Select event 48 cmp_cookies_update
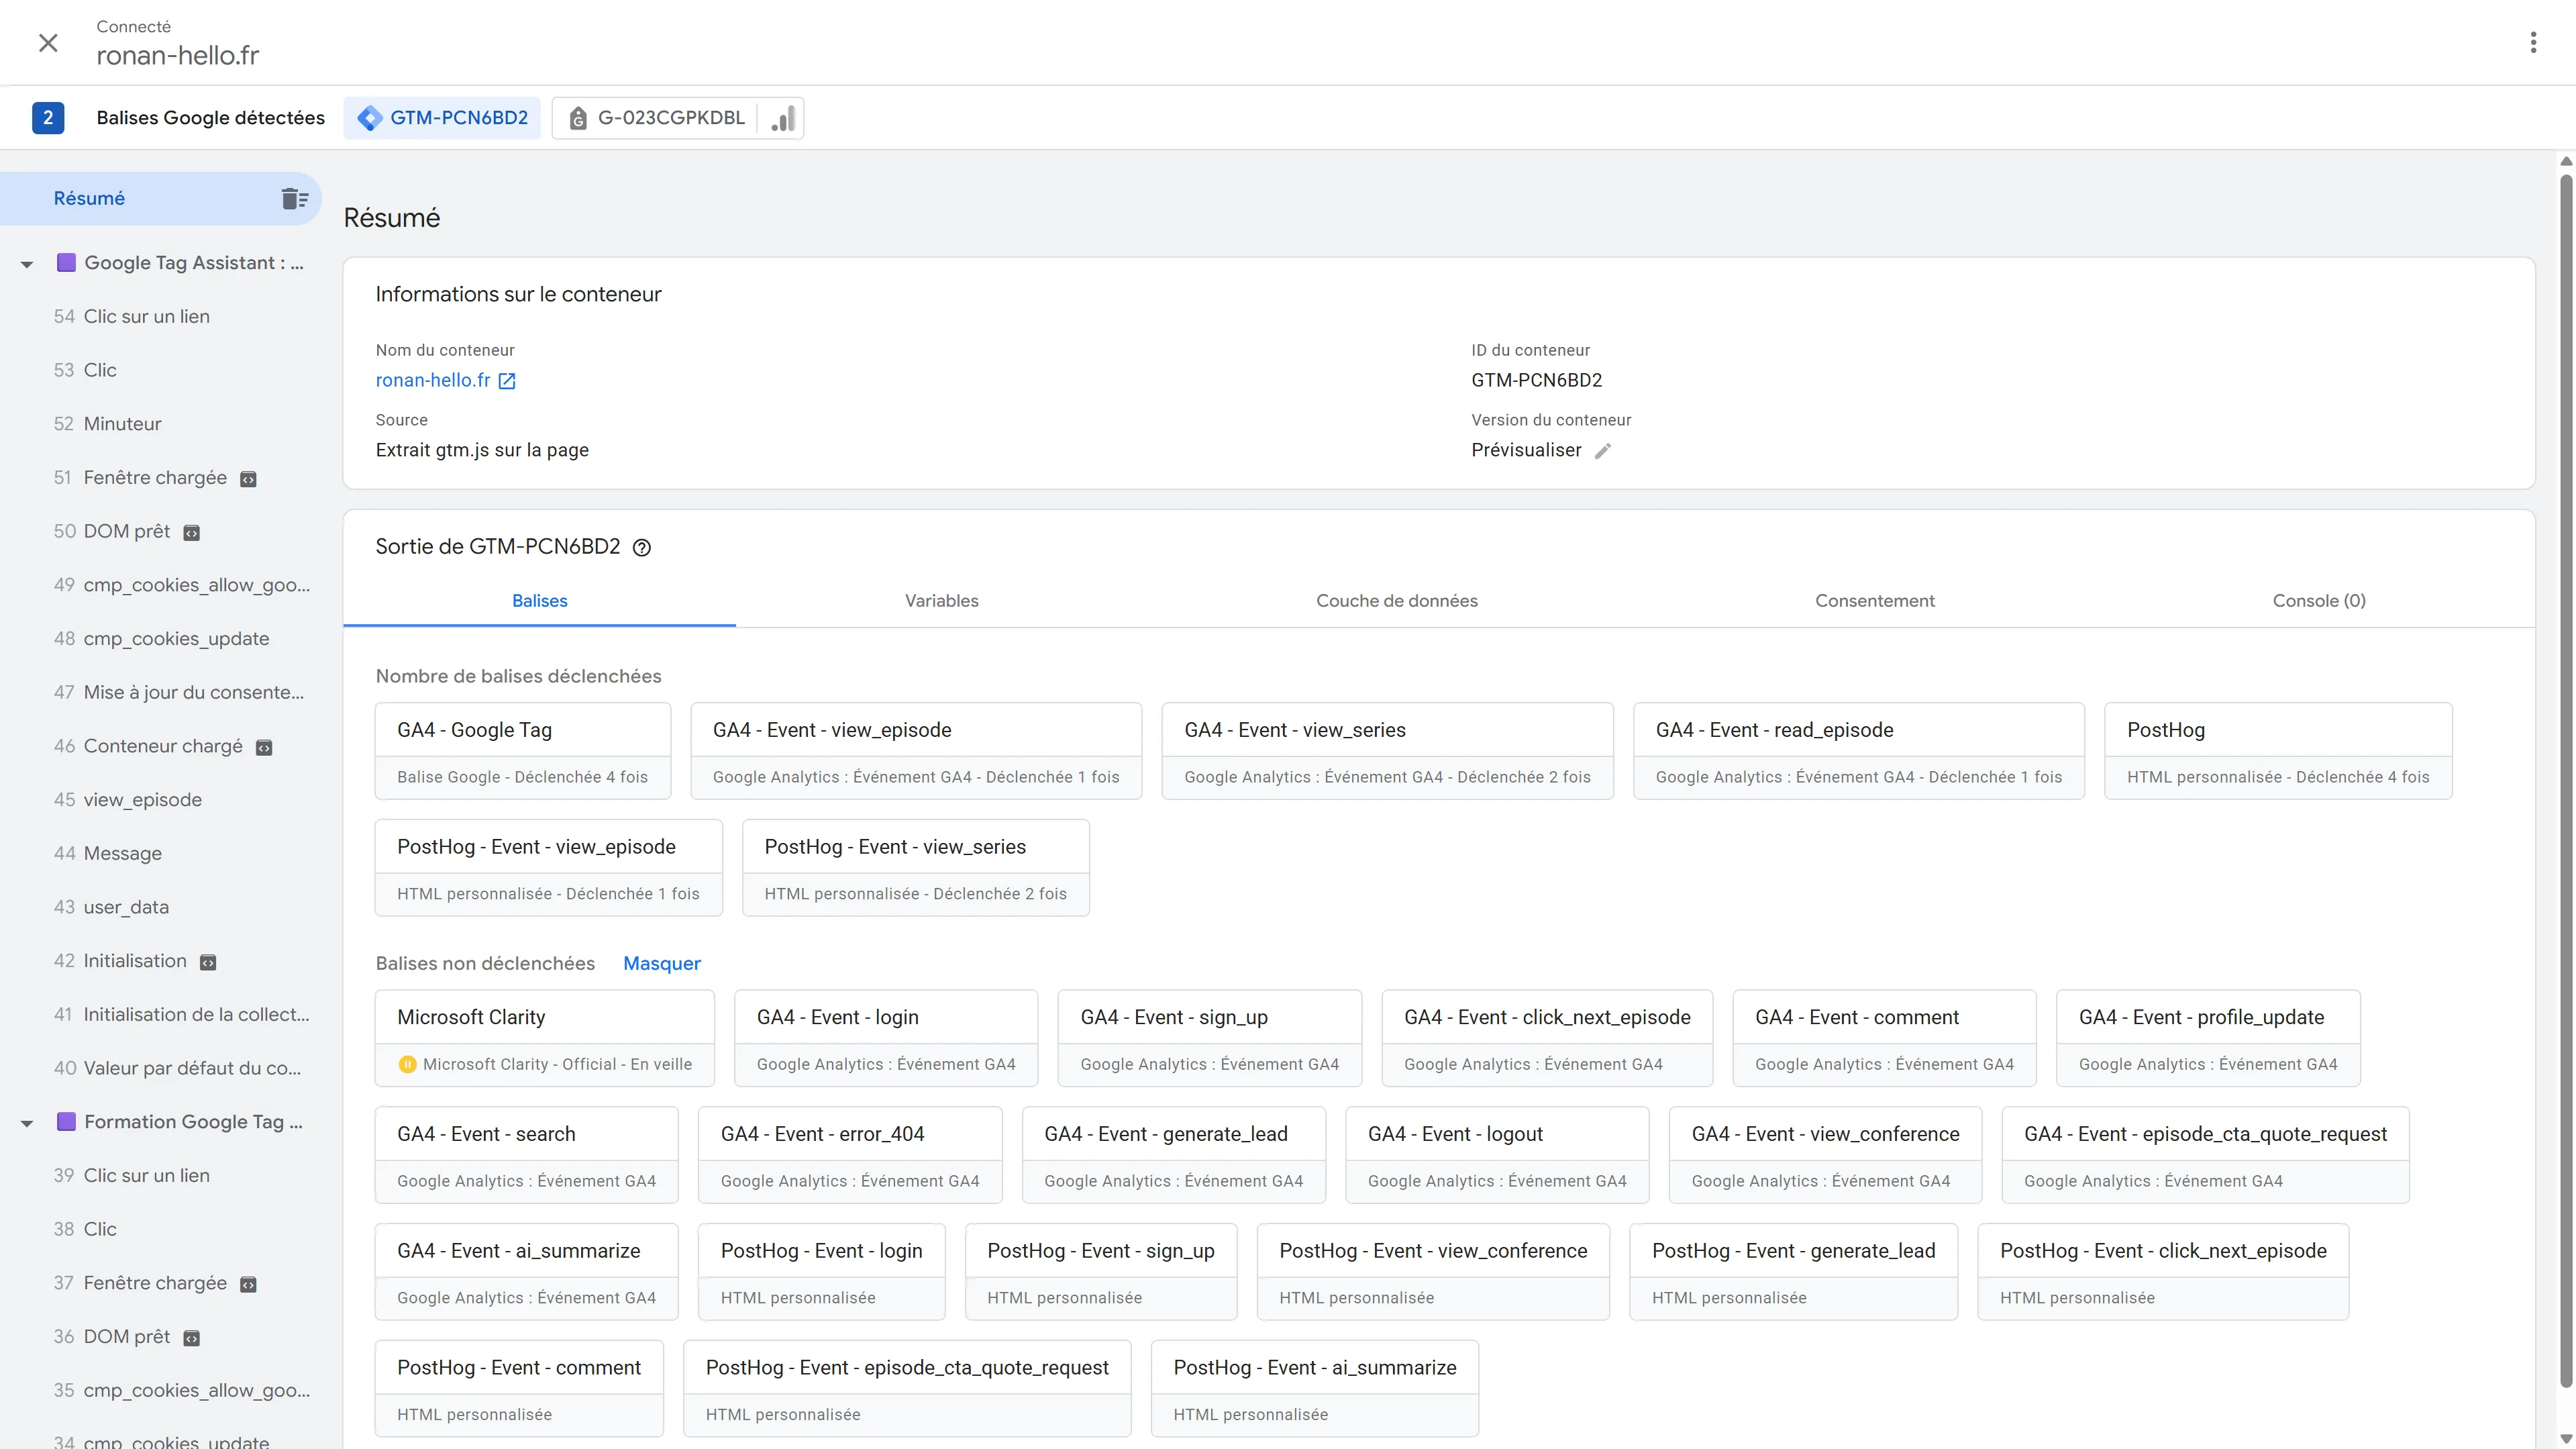The height and width of the screenshot is (1449, 2576). pos(161,639)
